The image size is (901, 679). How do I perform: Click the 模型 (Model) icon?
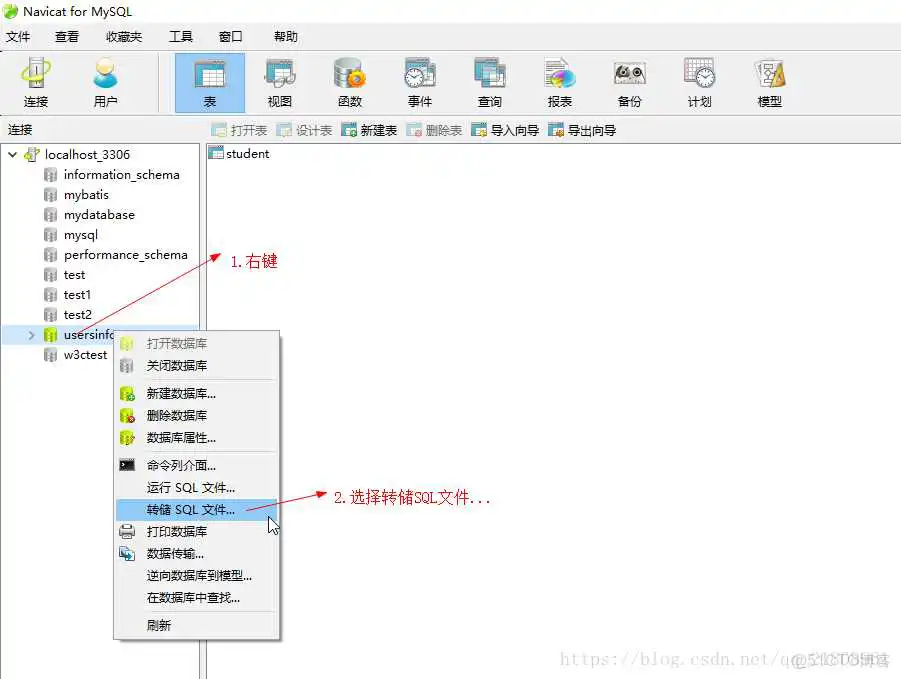point(769,80)
